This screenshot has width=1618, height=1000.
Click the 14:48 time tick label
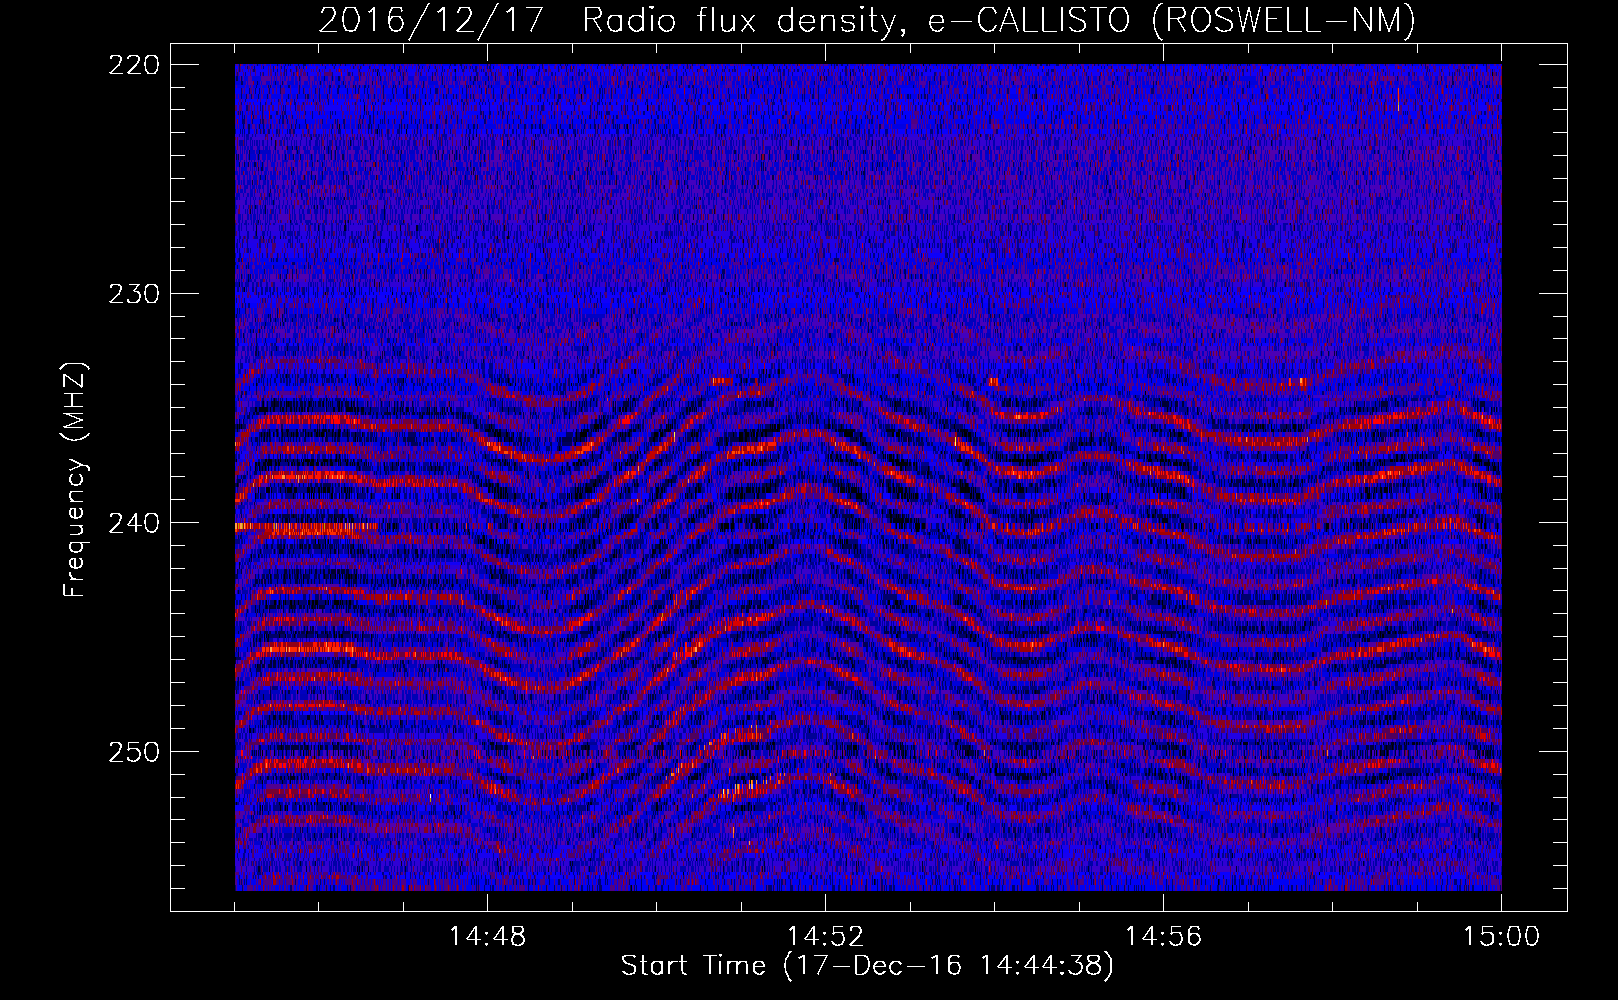[487, 937]
